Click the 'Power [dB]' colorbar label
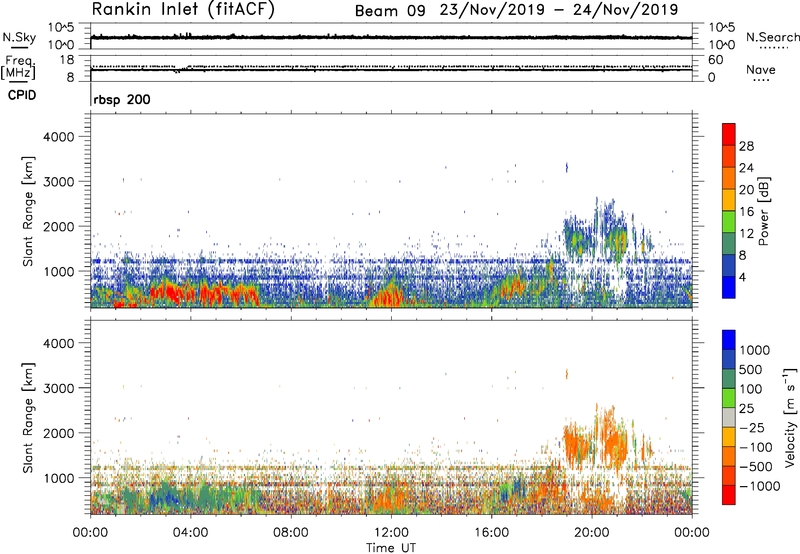Image resolution: width=800 pixels, height=554 pixels. (x=763, y=211)
